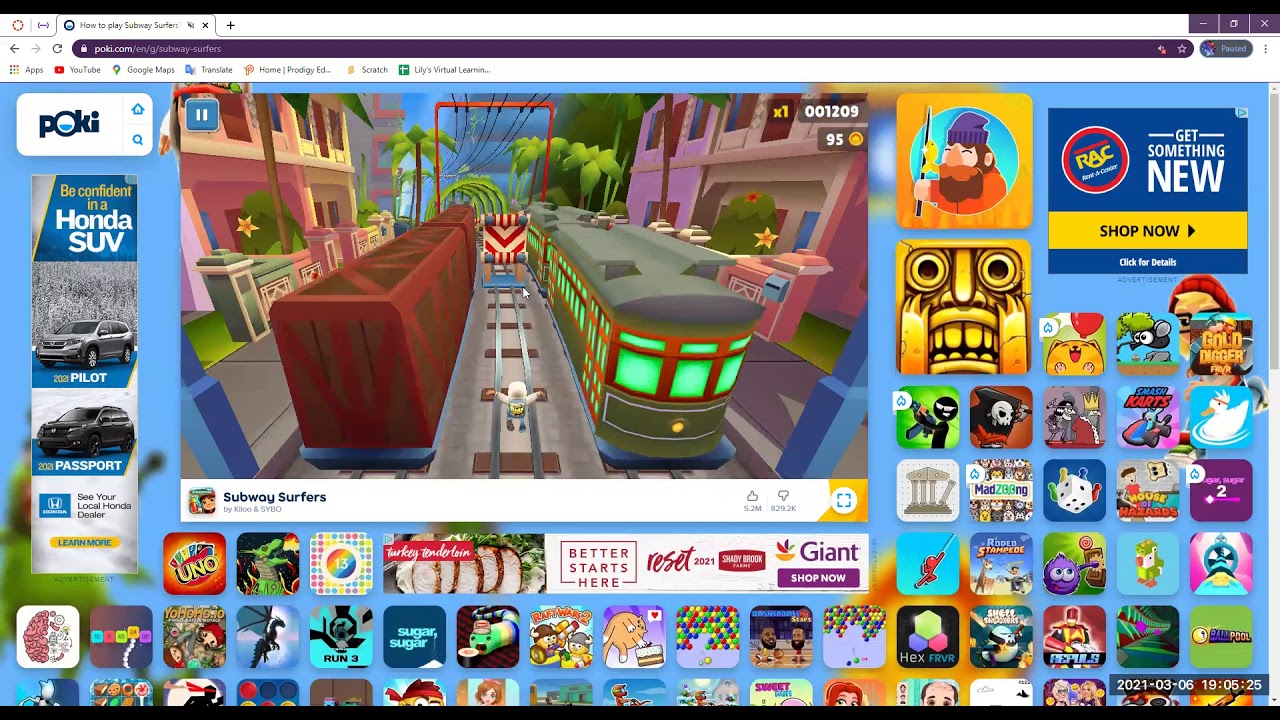Pause the Subway Surfers game
Screen dimensions: 1280x720
point(201,115)
